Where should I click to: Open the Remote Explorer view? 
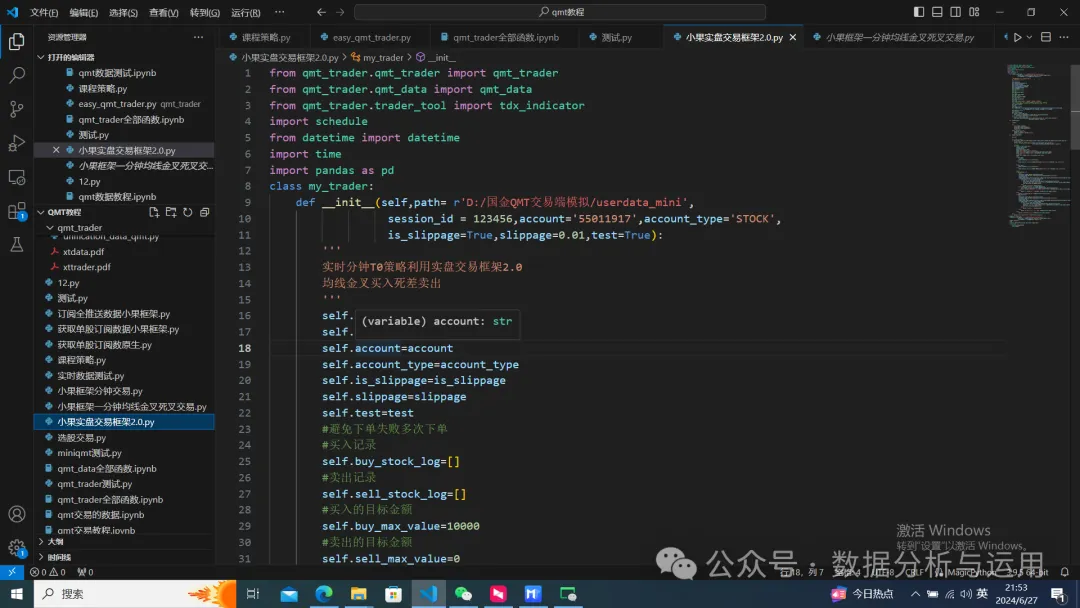pyautogui.click(x=17, y=177)
